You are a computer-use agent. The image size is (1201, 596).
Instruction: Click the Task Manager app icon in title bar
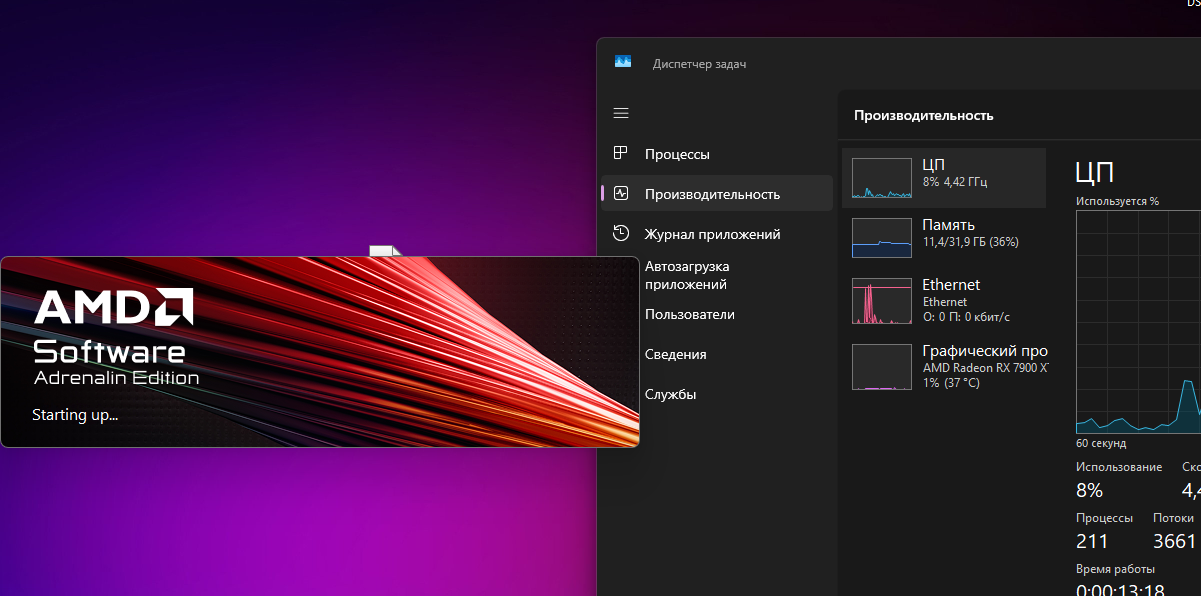(623, 62)
